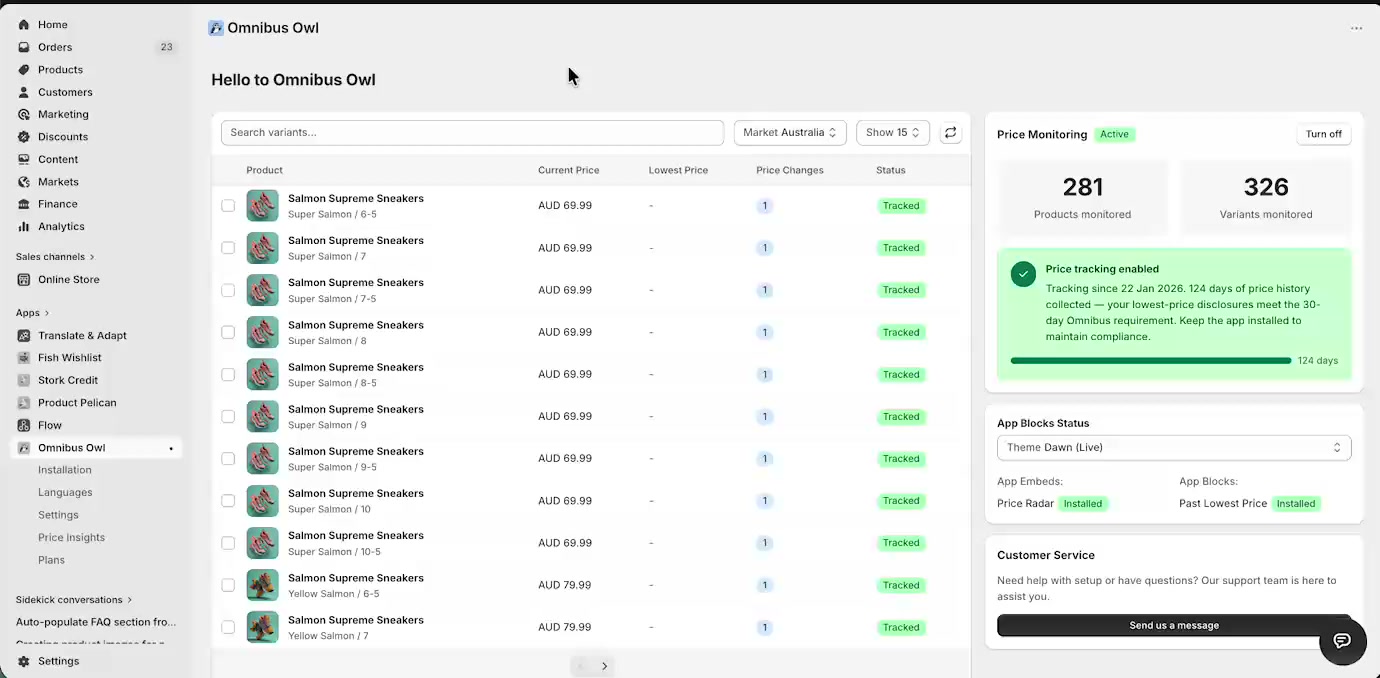Screen dimensions: 1380x678
Task: Click the Fish Wishlist app icon
Action: (24, 358)
